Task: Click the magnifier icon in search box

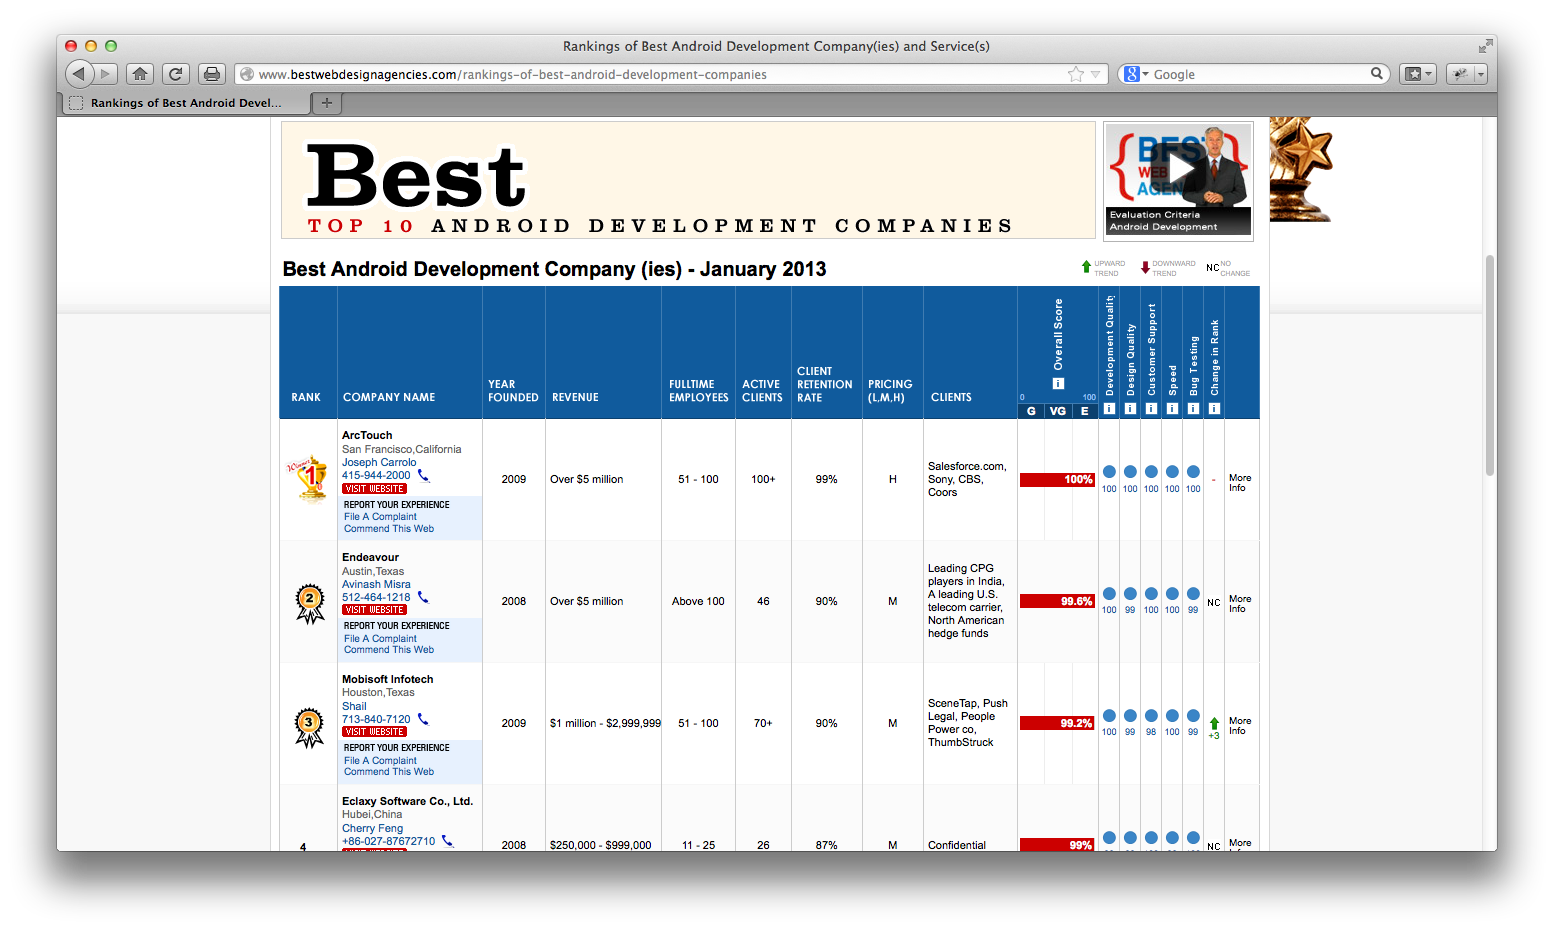Action: (1377, 73)
